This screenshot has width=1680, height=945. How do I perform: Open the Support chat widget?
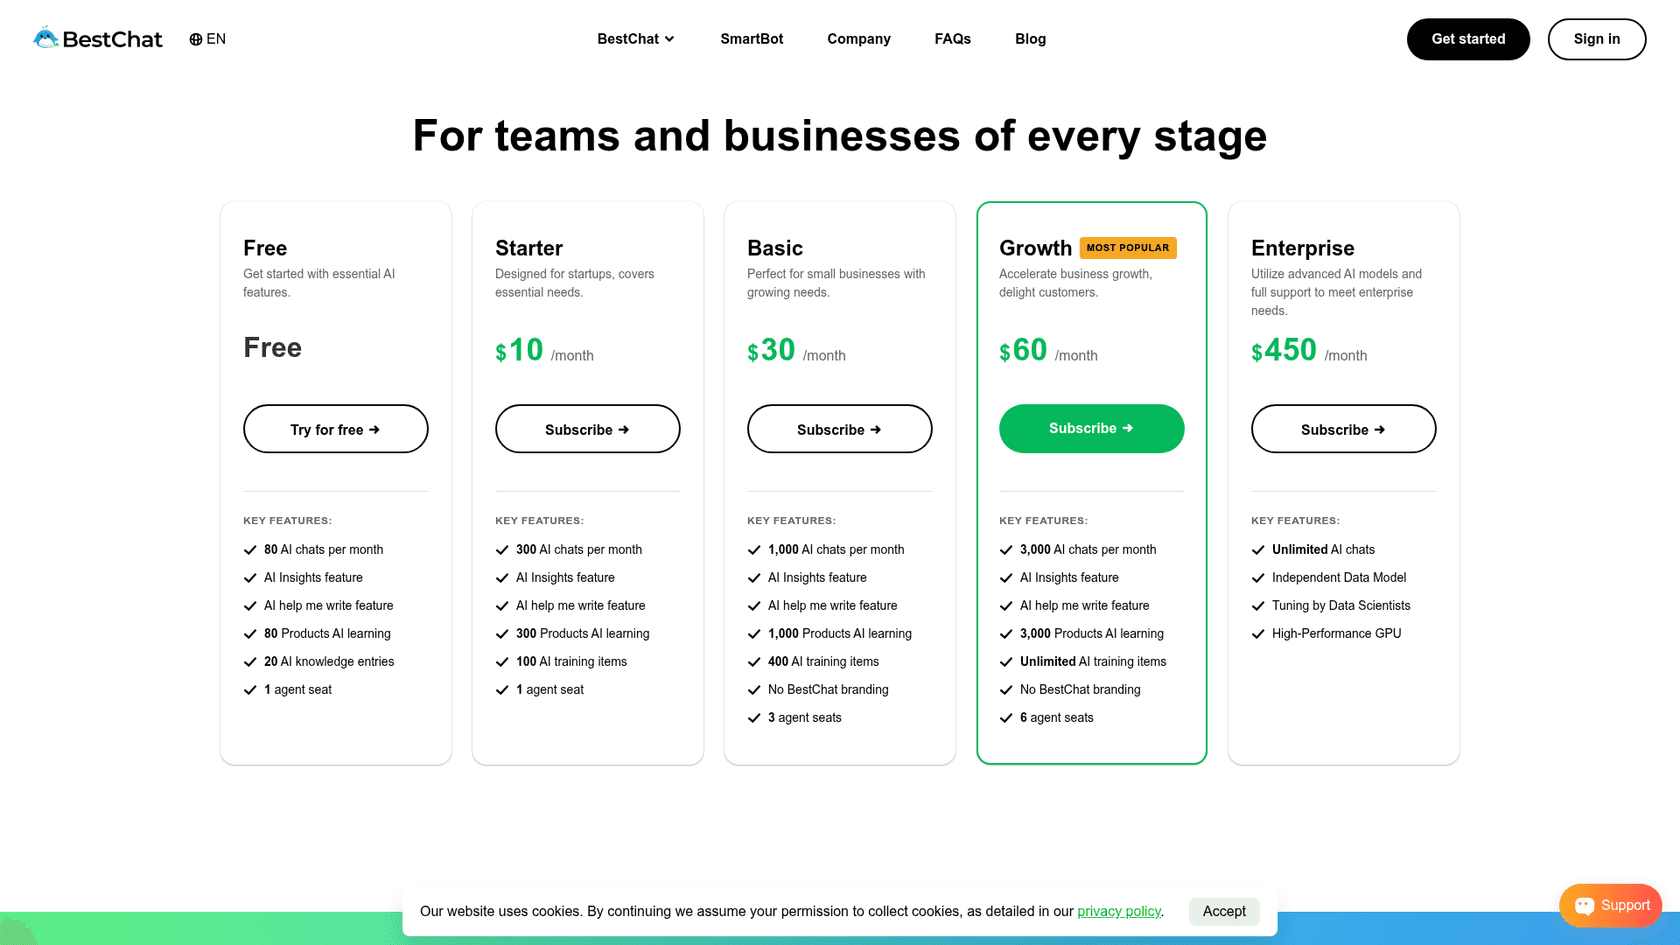click(1611, 905)
